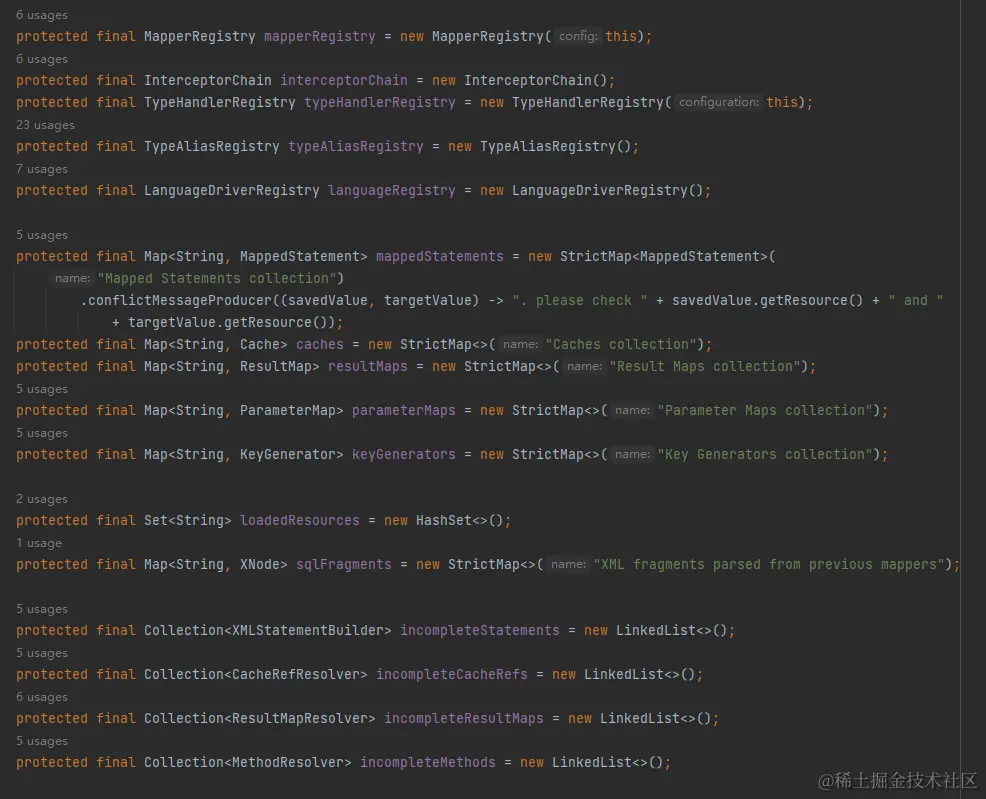Select the string "Result Maps collection"
This screenshot has width=986, height=799.
click(x=704, y=366)
